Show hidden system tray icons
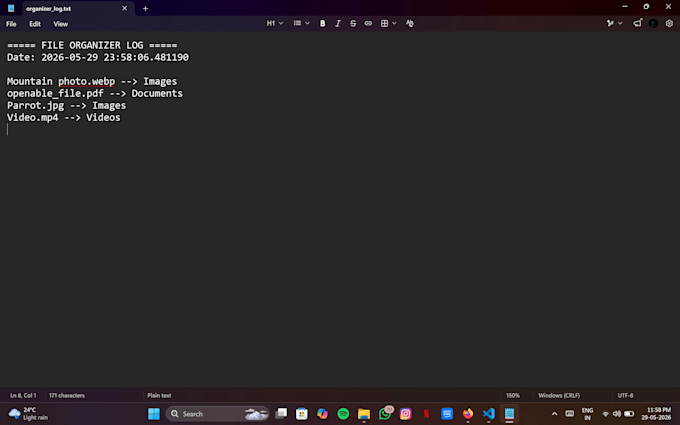Screen dimensions: 680x425 click(x=554, y=414)
